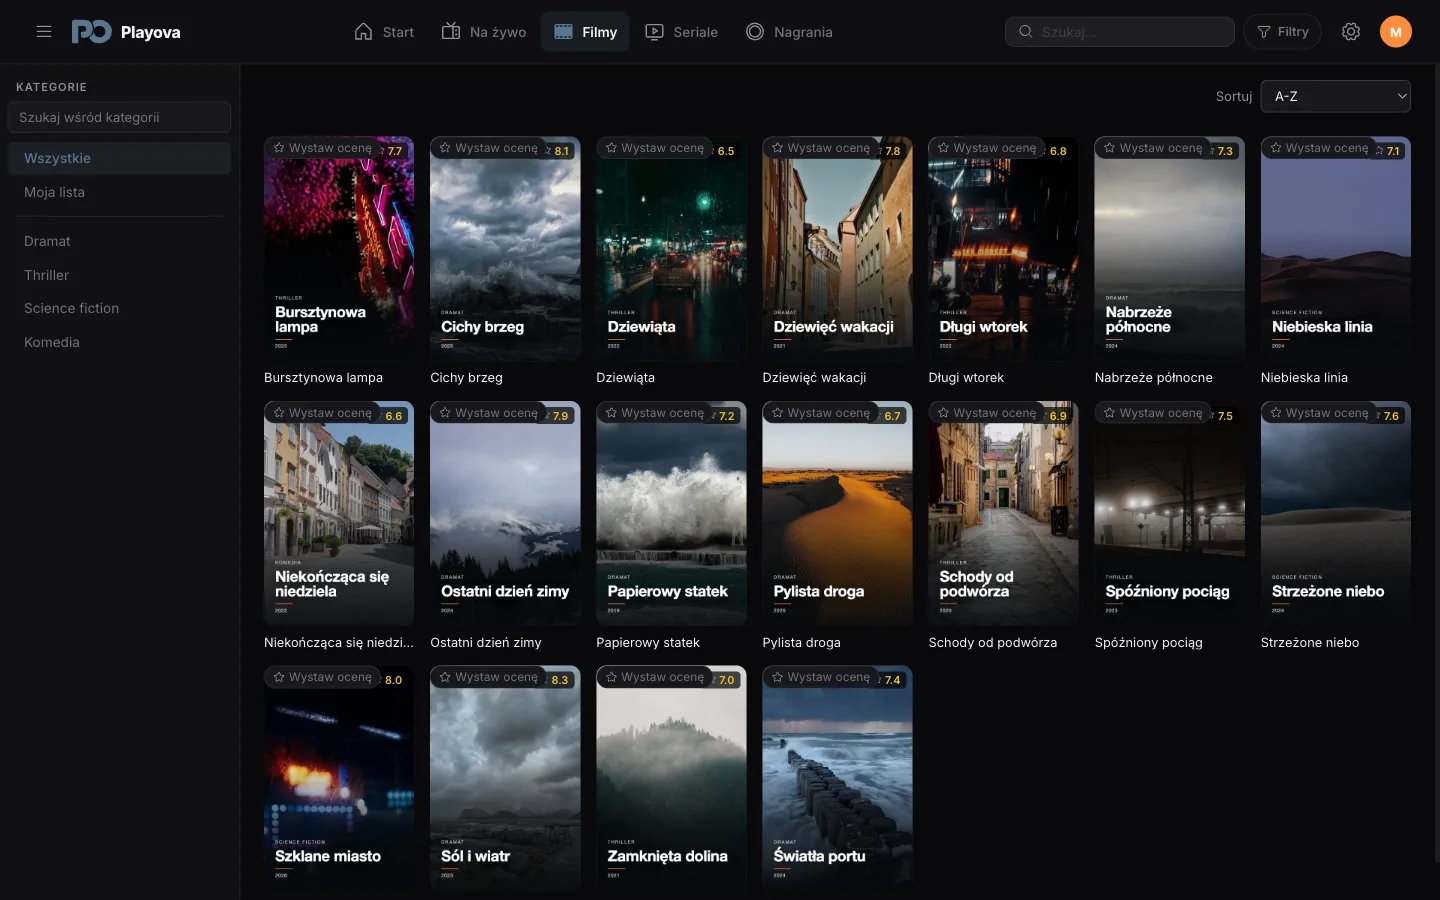Open the Niebieska linia title link
Image resolution: width=1440 pixels, height=900 pixels.
pos(1304,377)
